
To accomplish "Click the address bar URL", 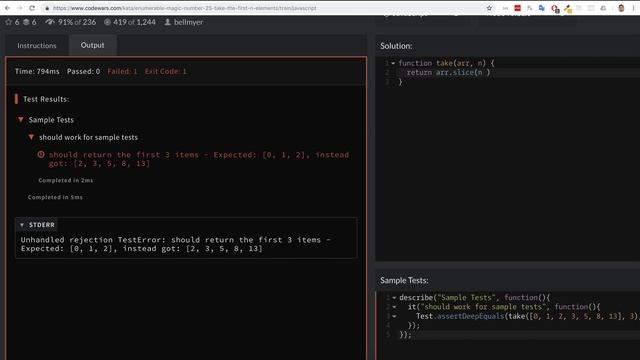I will (x=184, y=8).
